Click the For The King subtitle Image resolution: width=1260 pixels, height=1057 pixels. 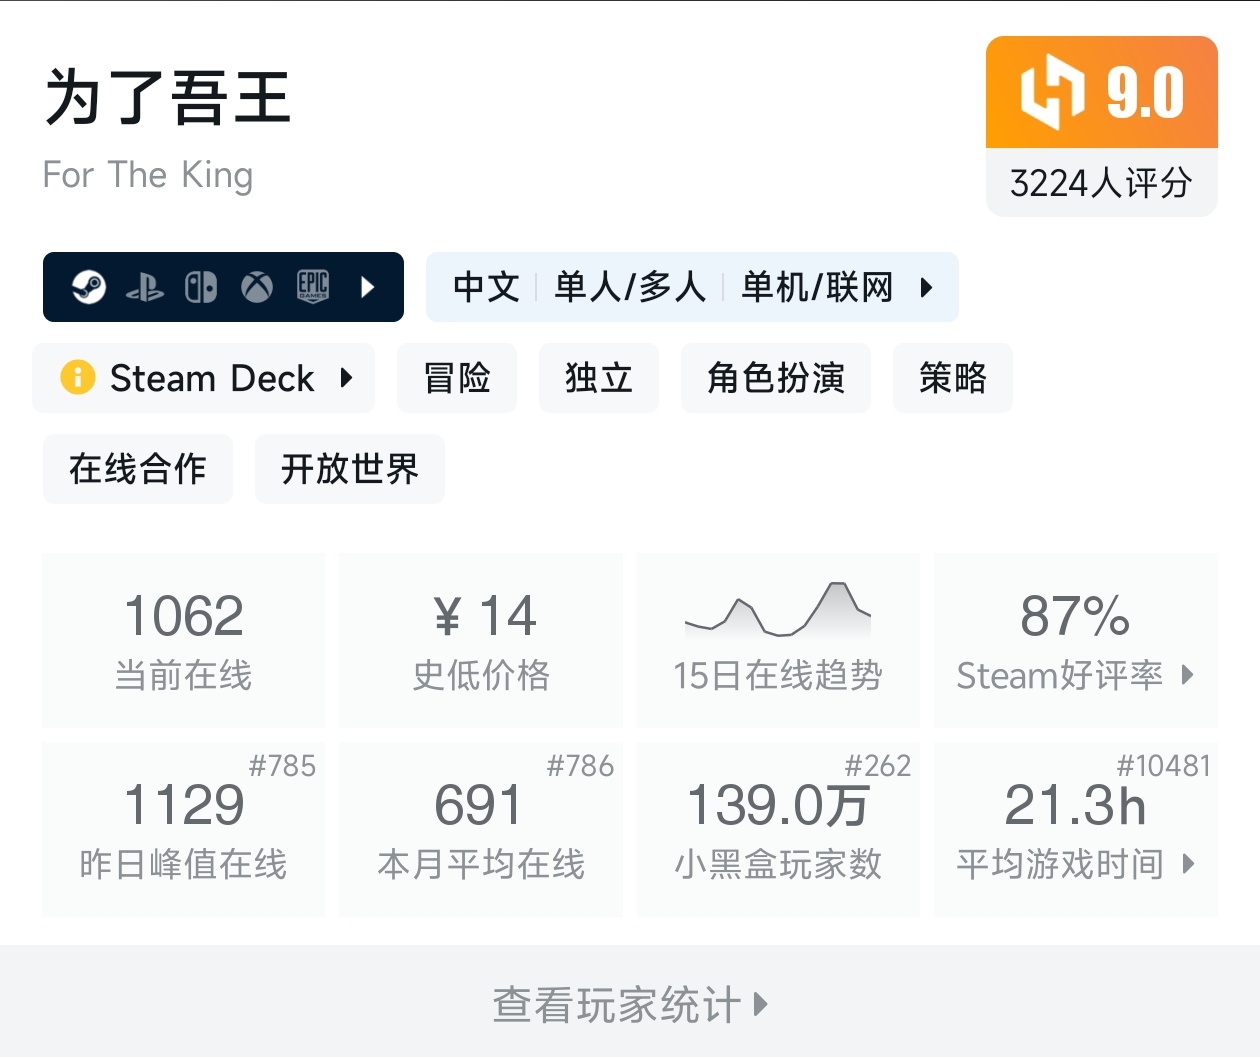click(x=148, y=175)
